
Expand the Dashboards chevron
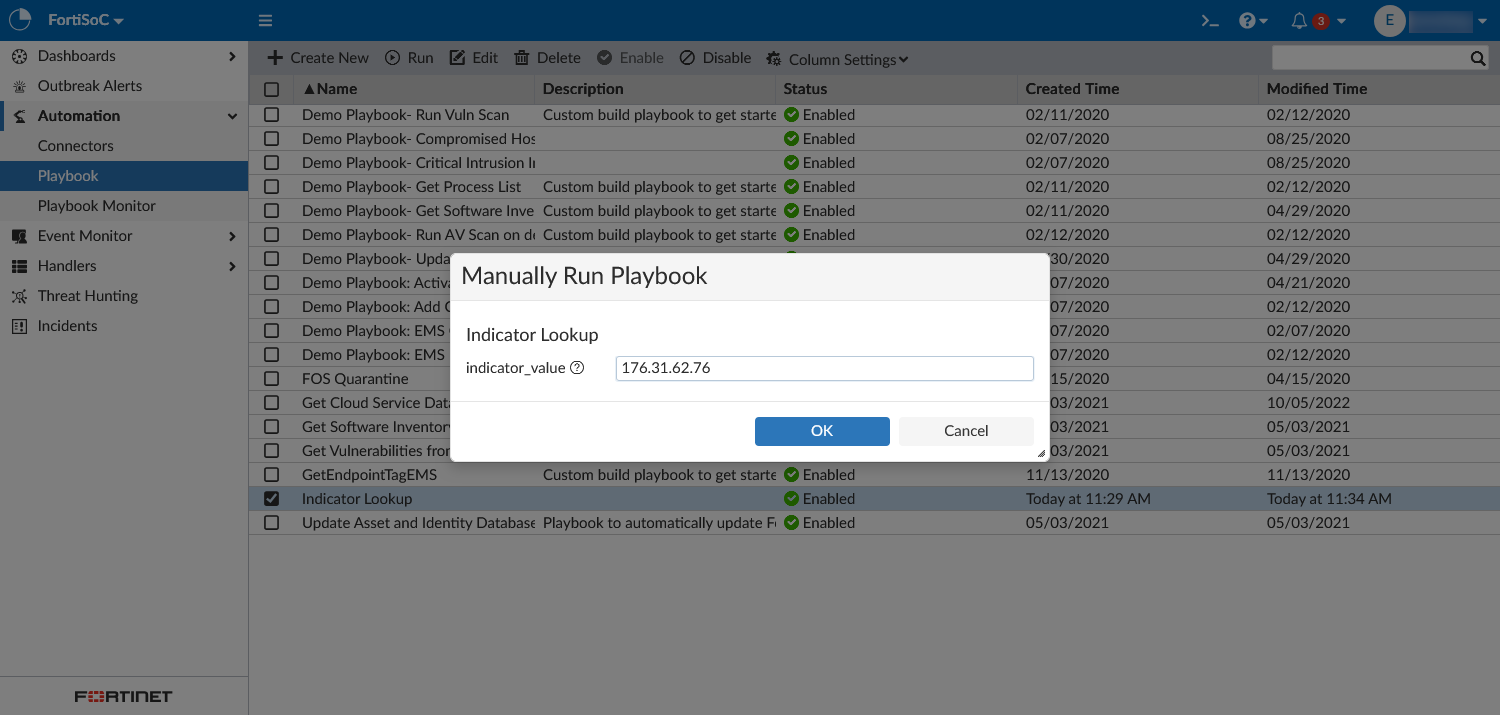pos(232,56)
